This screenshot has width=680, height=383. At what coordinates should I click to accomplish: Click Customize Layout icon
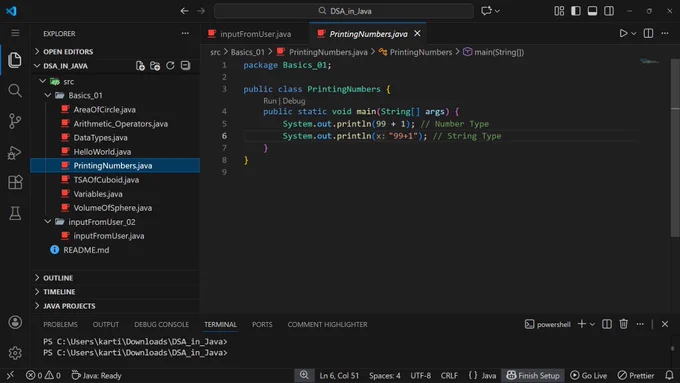click(559, 11)
